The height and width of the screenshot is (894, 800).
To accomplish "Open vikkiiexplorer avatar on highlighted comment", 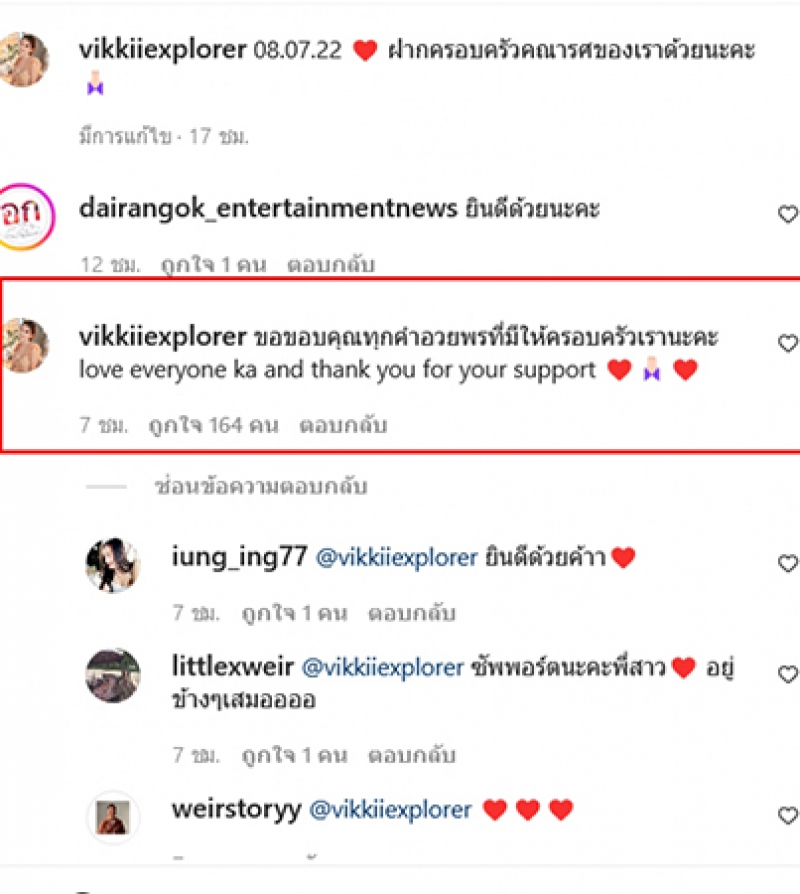I will tap(24, 346).
